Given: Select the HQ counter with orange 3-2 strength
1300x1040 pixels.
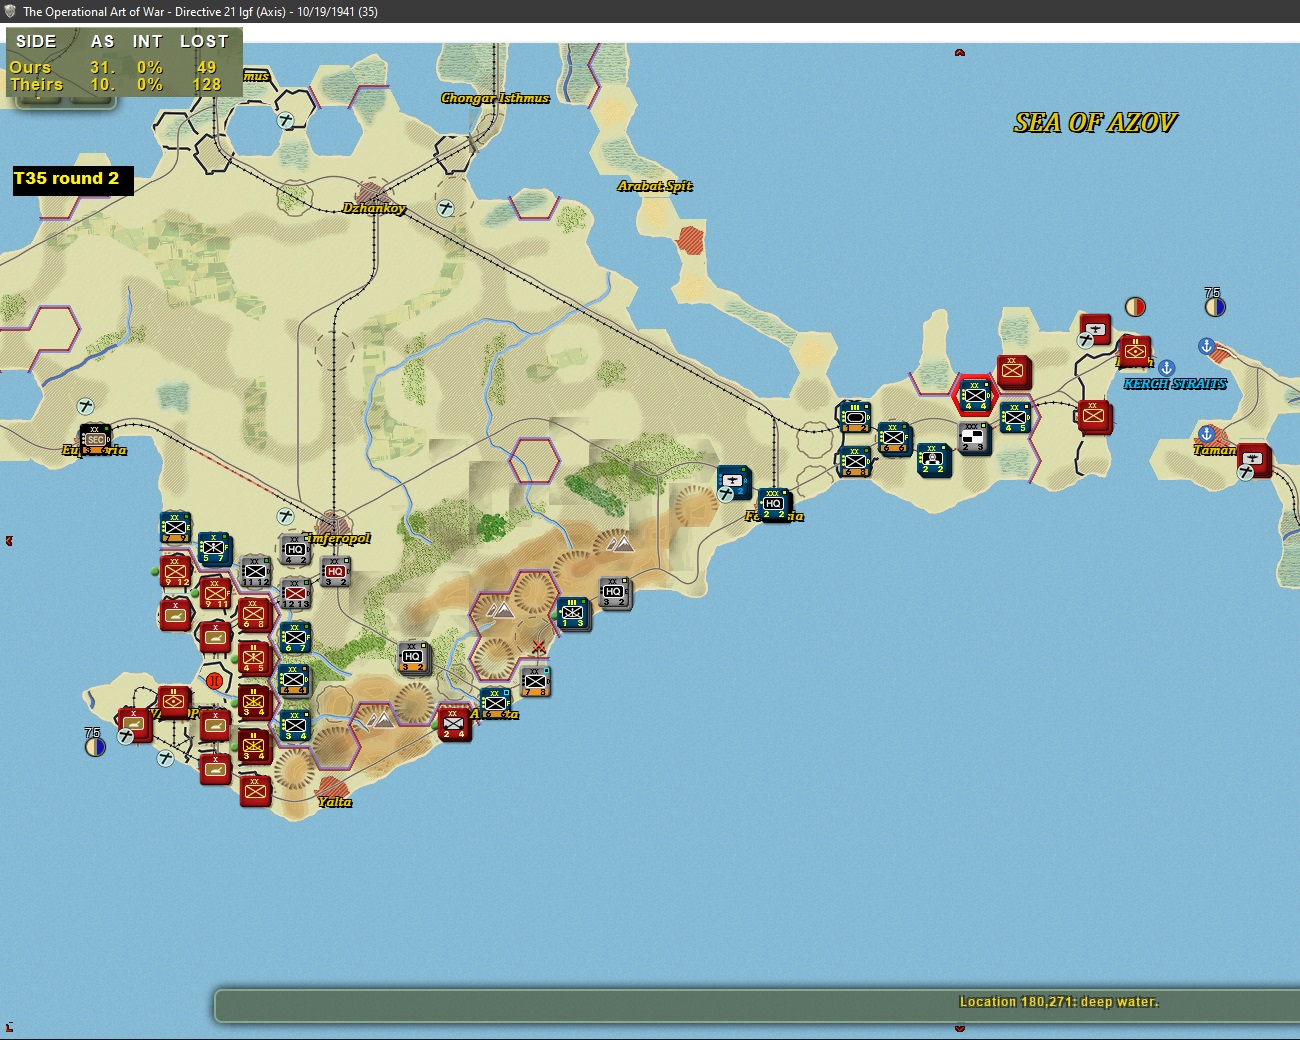Looking at the screenshot, I should click(x=413, y=658).
